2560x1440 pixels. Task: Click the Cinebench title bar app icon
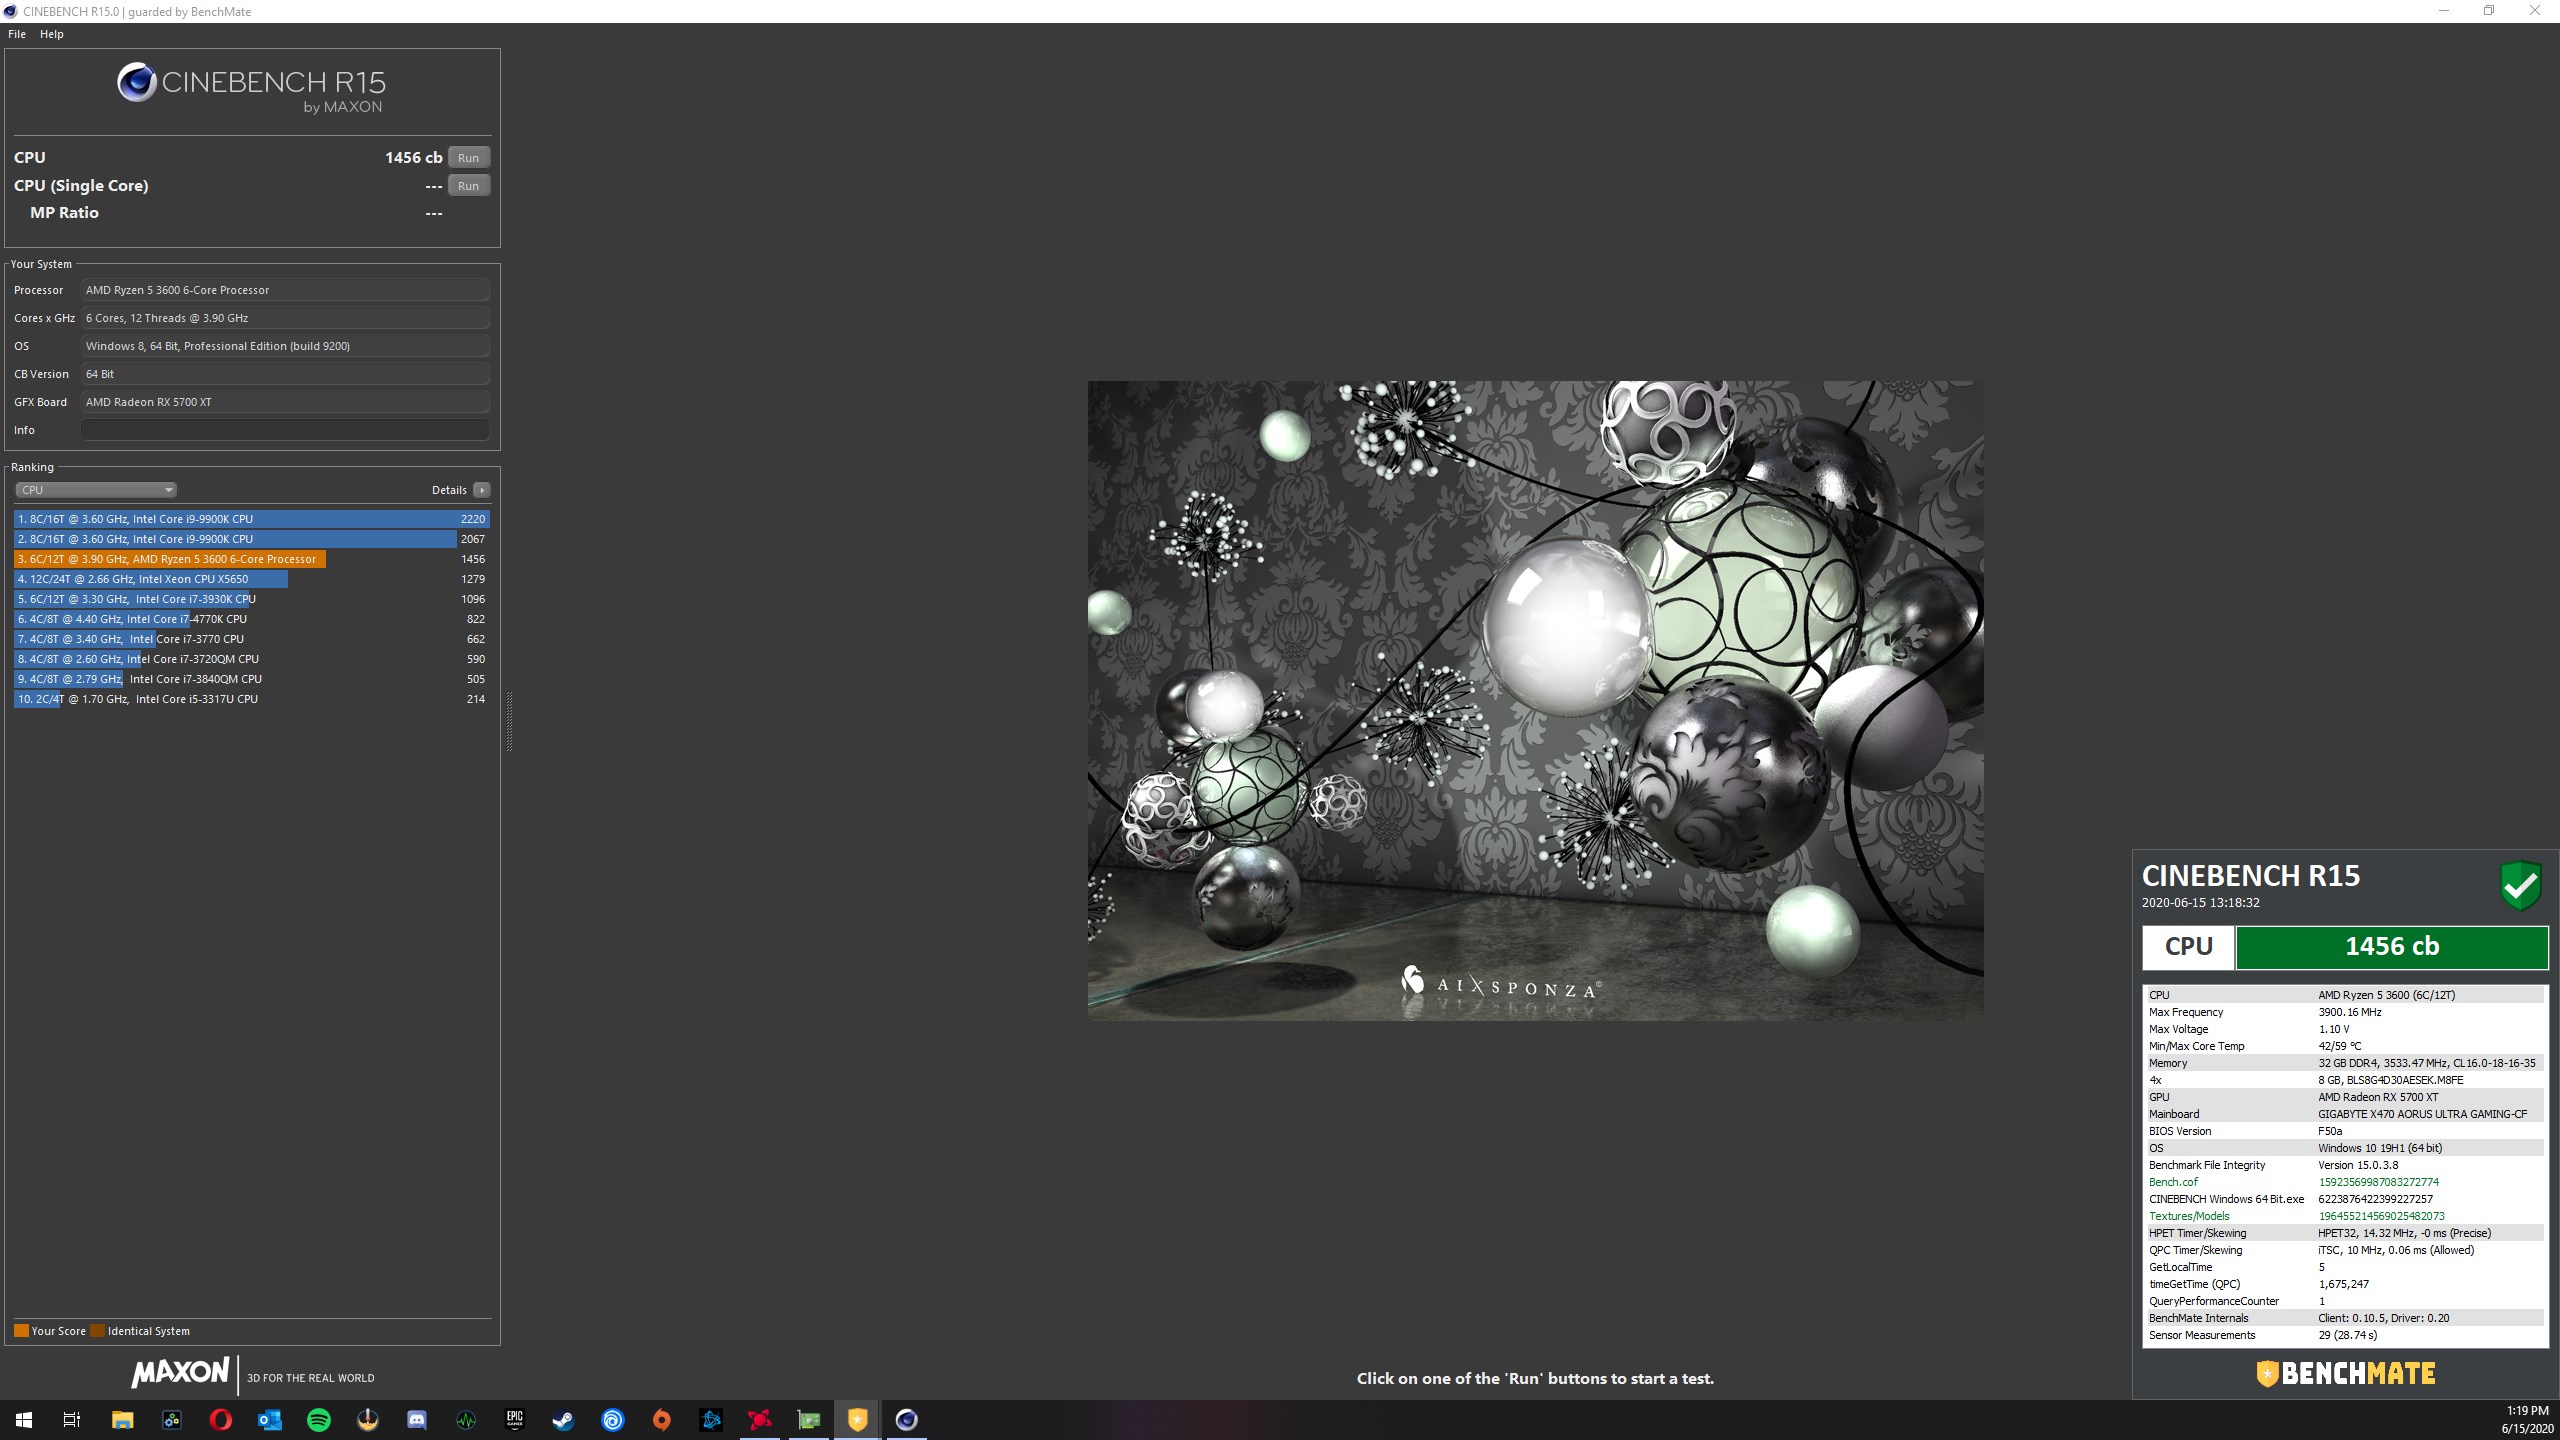pyautogui.click(x=10, y=11)
